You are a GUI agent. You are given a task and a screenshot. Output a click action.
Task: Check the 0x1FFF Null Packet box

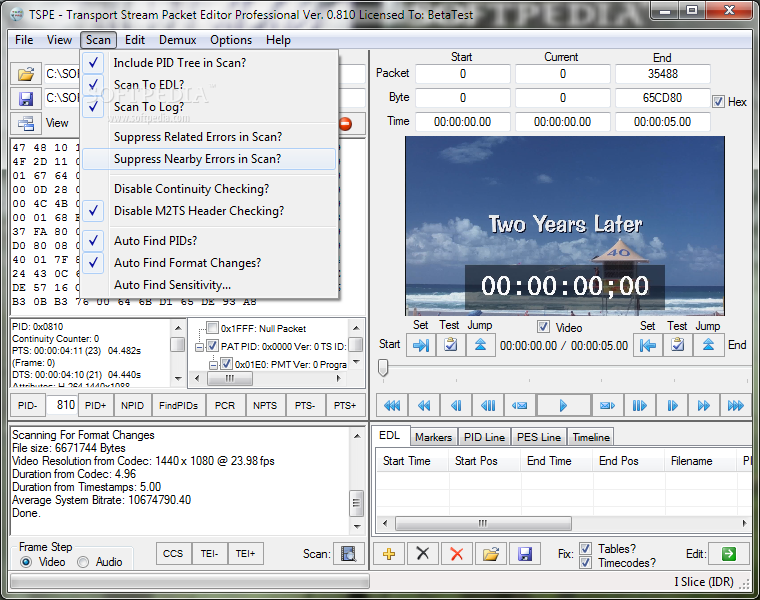point(212,328)
